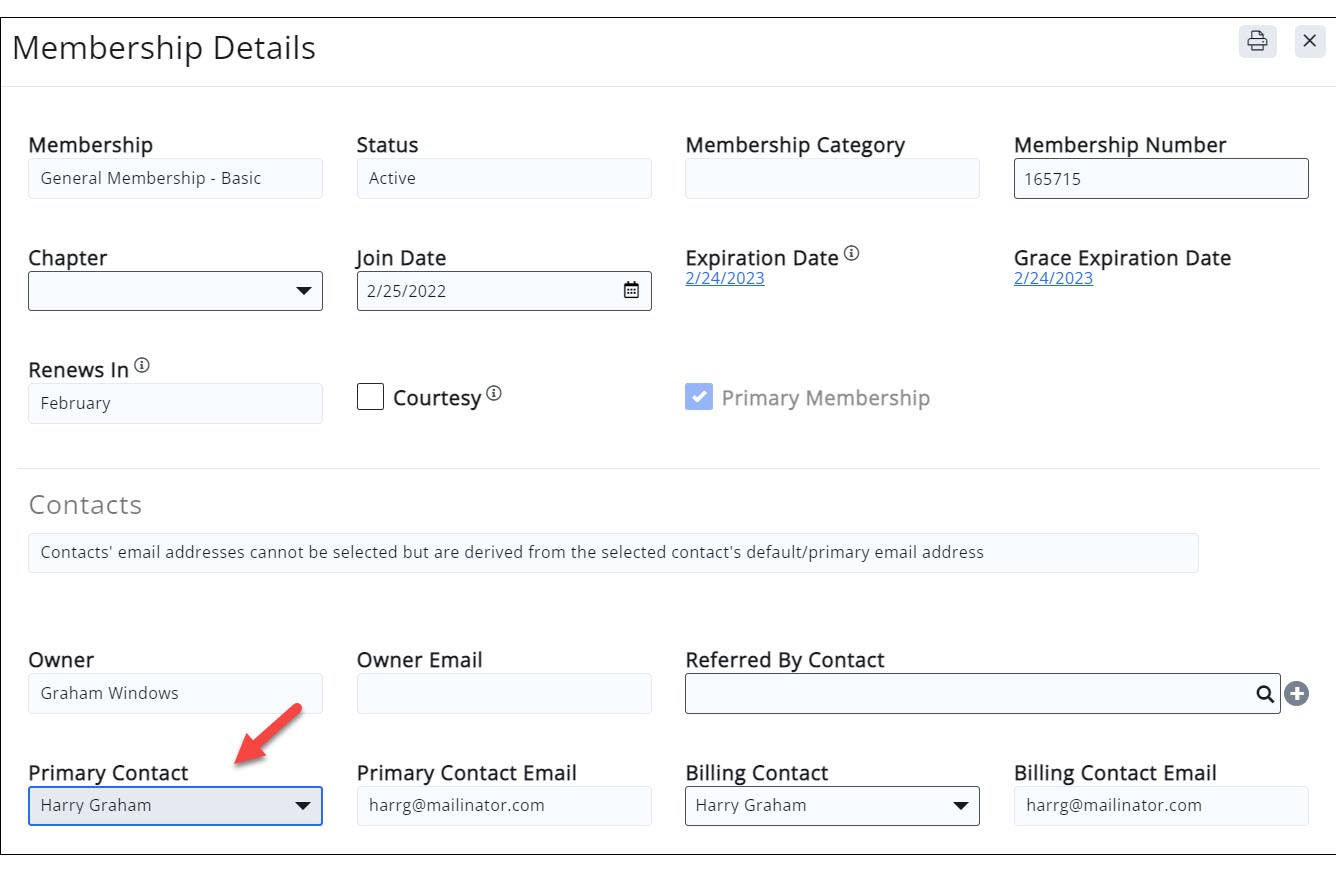Open the Join Date calendar picker

point(631,291)
